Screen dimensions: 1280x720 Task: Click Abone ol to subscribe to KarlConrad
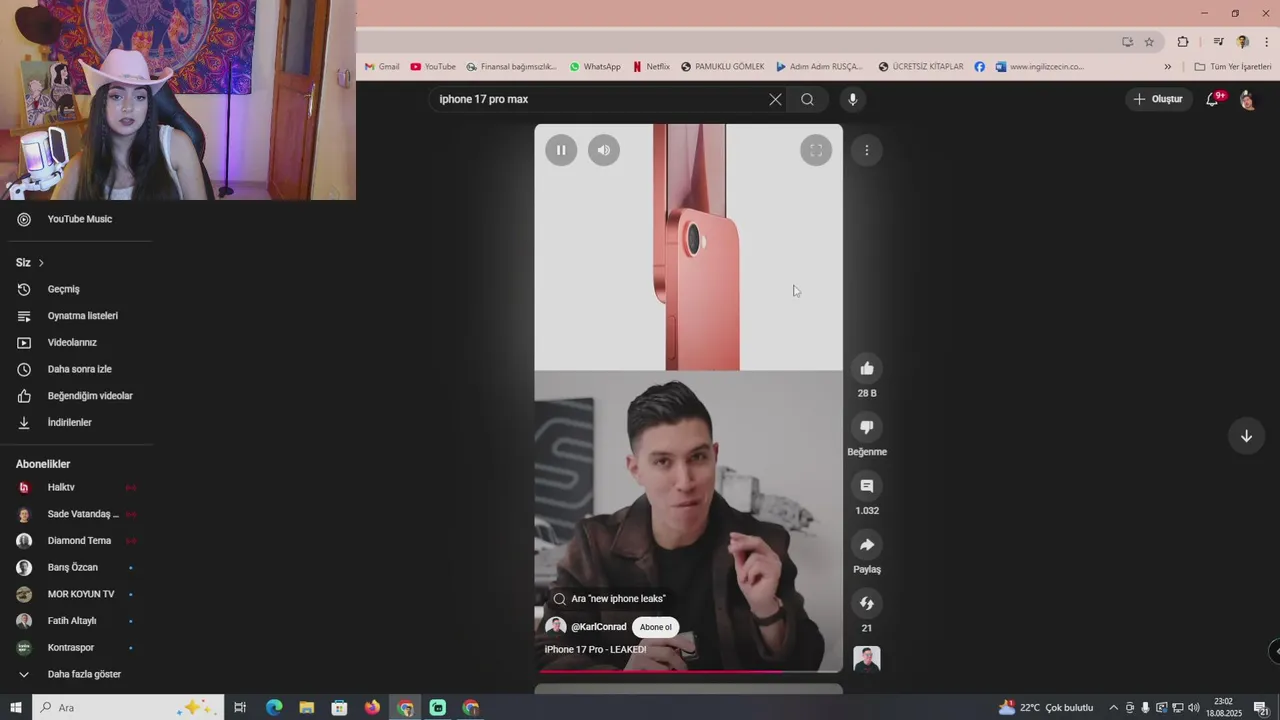pos(656,627)
